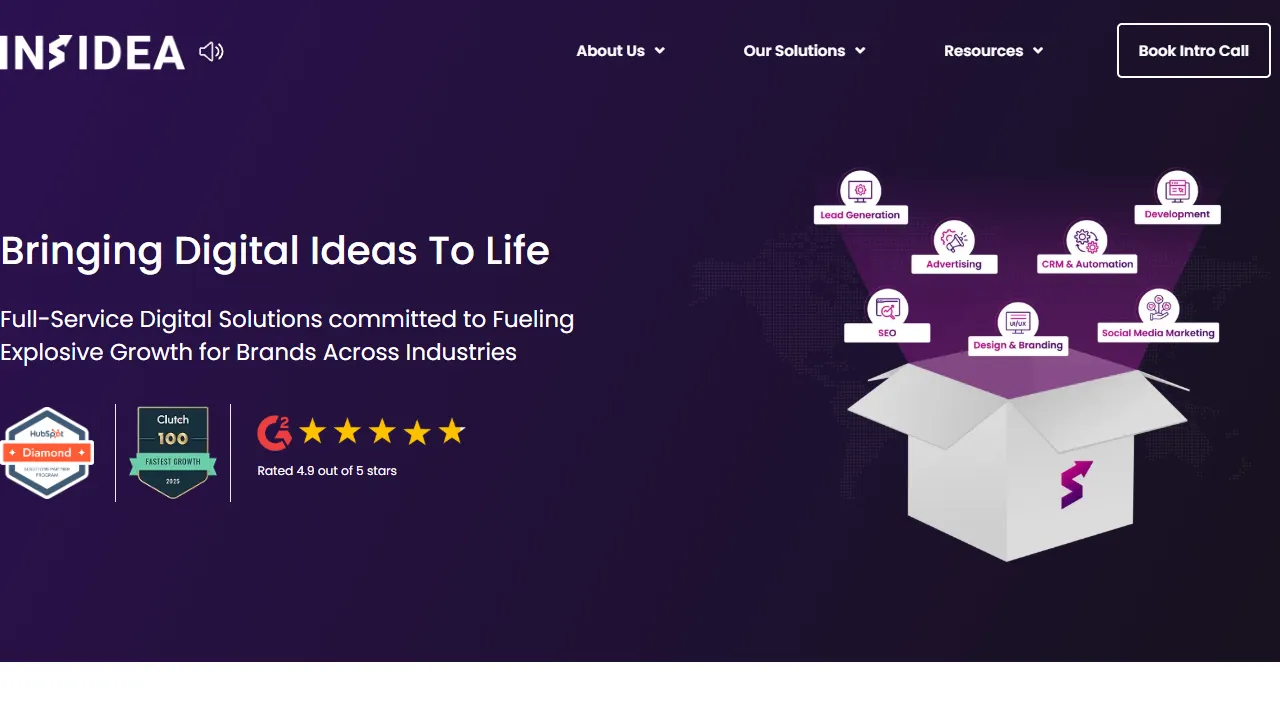Click the HubSpot Diamond partner badge
The height and width of the screenshot is (720, 1280).
coord(47,452)
